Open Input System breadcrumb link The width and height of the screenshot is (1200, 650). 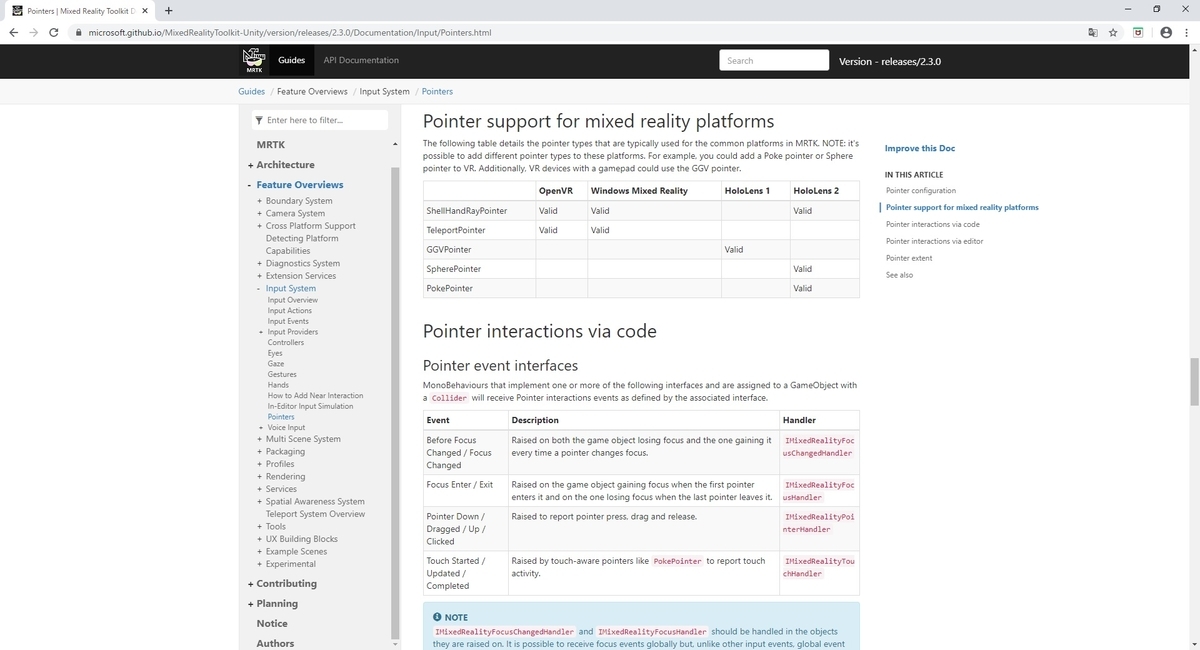pyautogui.click(x=385, y=91)
